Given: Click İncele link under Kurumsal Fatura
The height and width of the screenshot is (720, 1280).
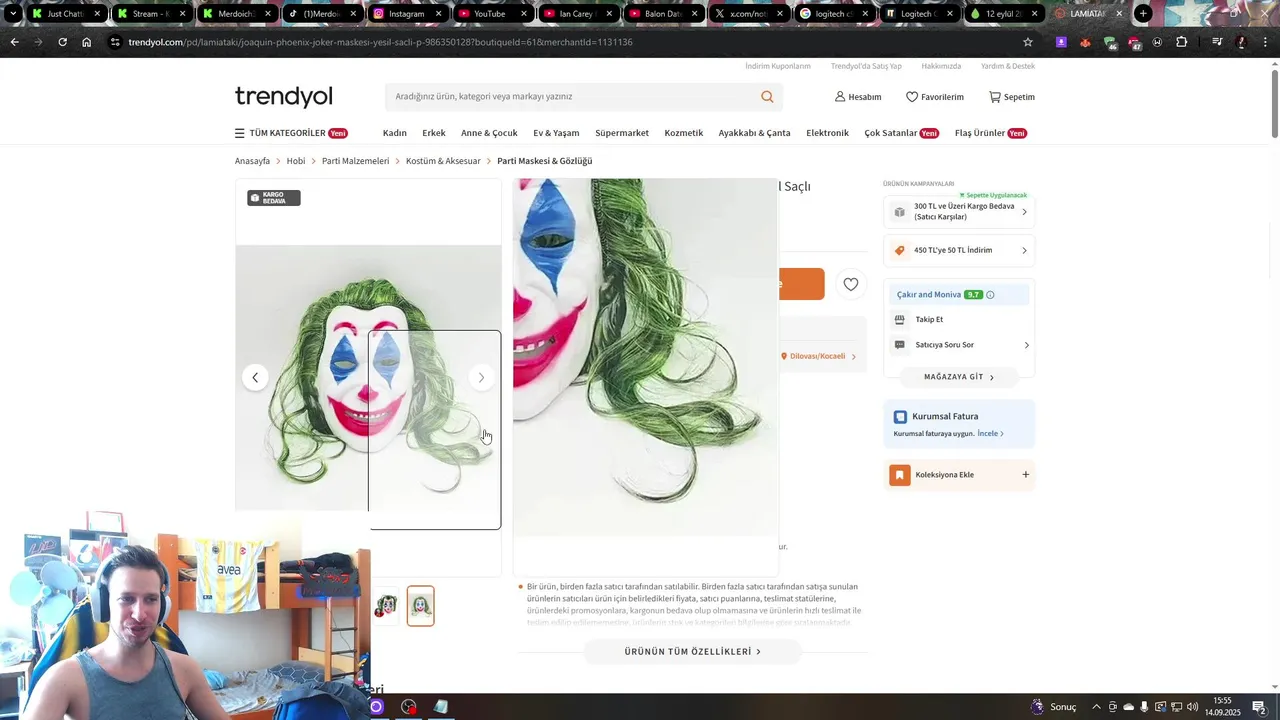Looking at the screenshot, I should [x=990, y=434].
